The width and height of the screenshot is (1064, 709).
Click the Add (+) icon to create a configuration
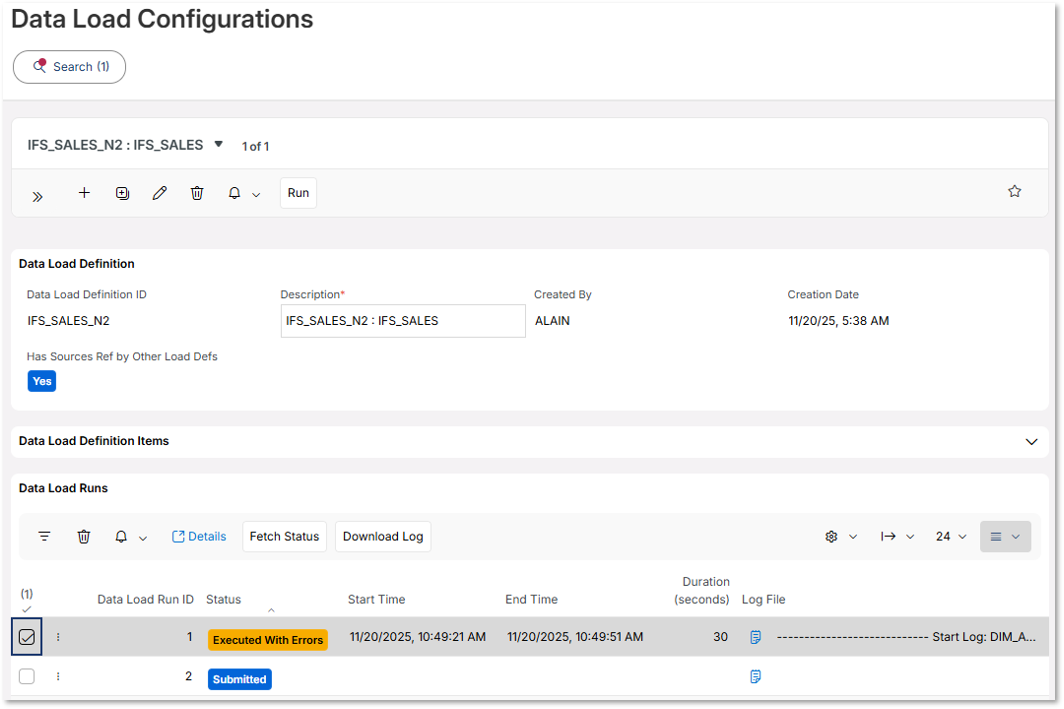point(84,192)
